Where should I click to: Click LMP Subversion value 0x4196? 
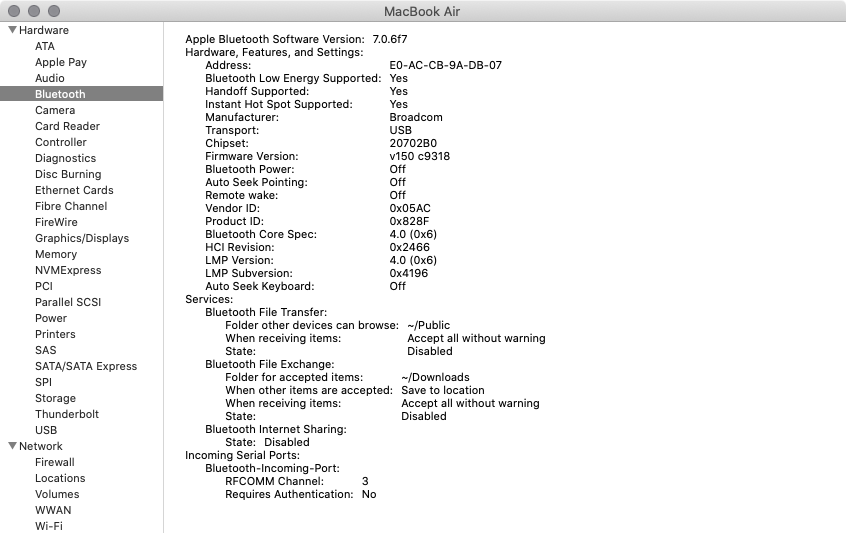click(408, 274)
